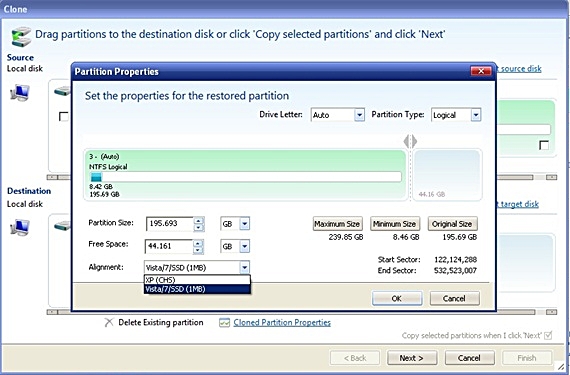This screenshot has height=375, width=570.
Task: Open the Partition Size unit dropdown
Action: pos(245,224)
